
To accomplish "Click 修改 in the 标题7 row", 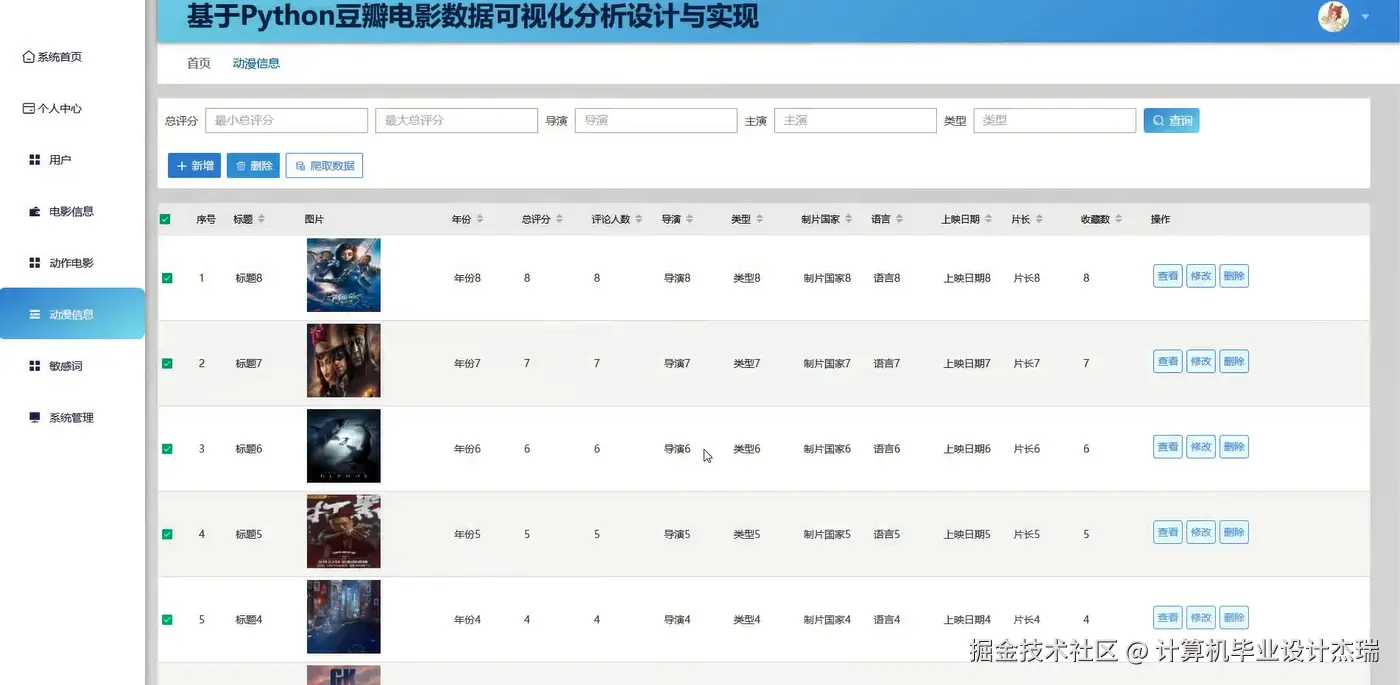I will coord(1201,361).
